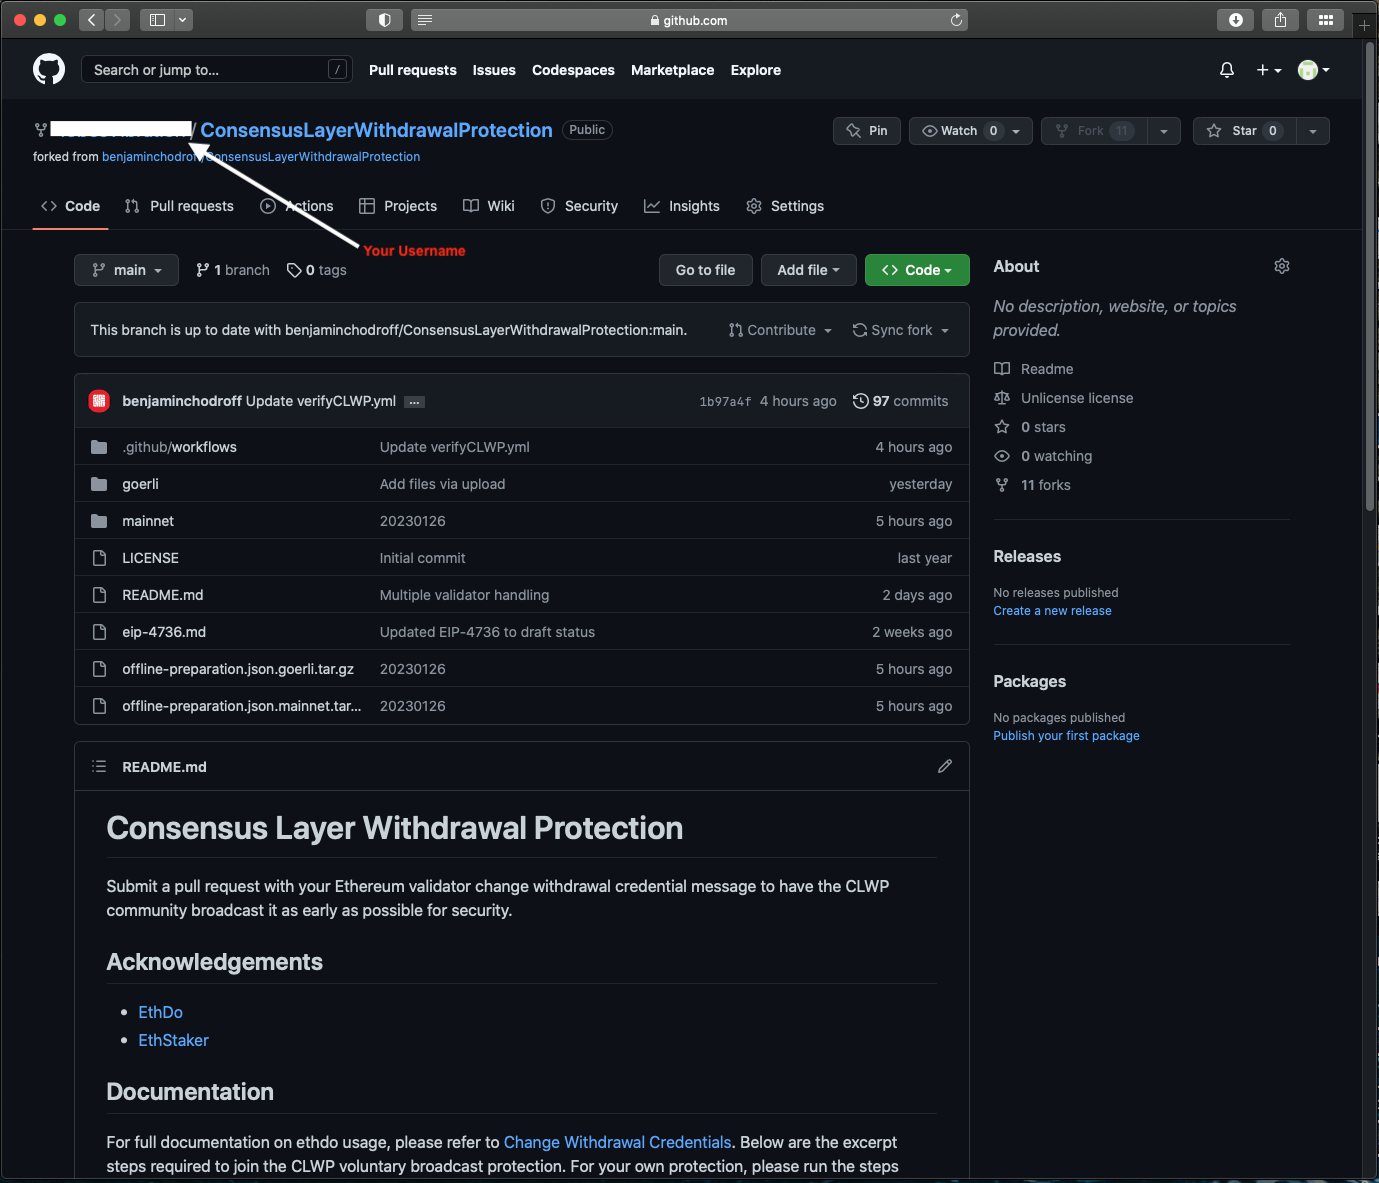This screenshot has width=1379, height=1183.
Task: Open Codespaces in top navigation
Action: (573, 70)
